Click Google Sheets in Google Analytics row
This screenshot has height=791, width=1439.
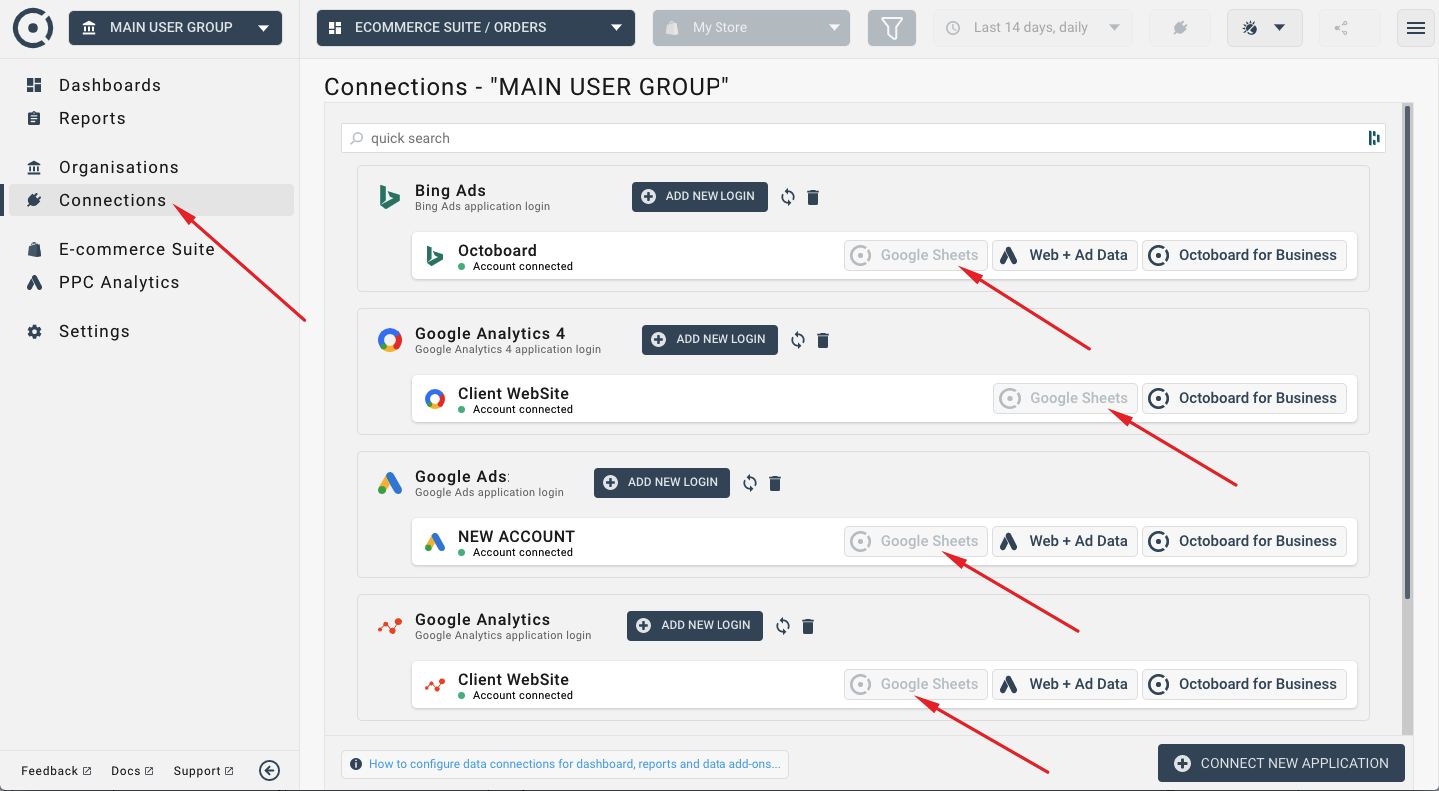point(916,684)
